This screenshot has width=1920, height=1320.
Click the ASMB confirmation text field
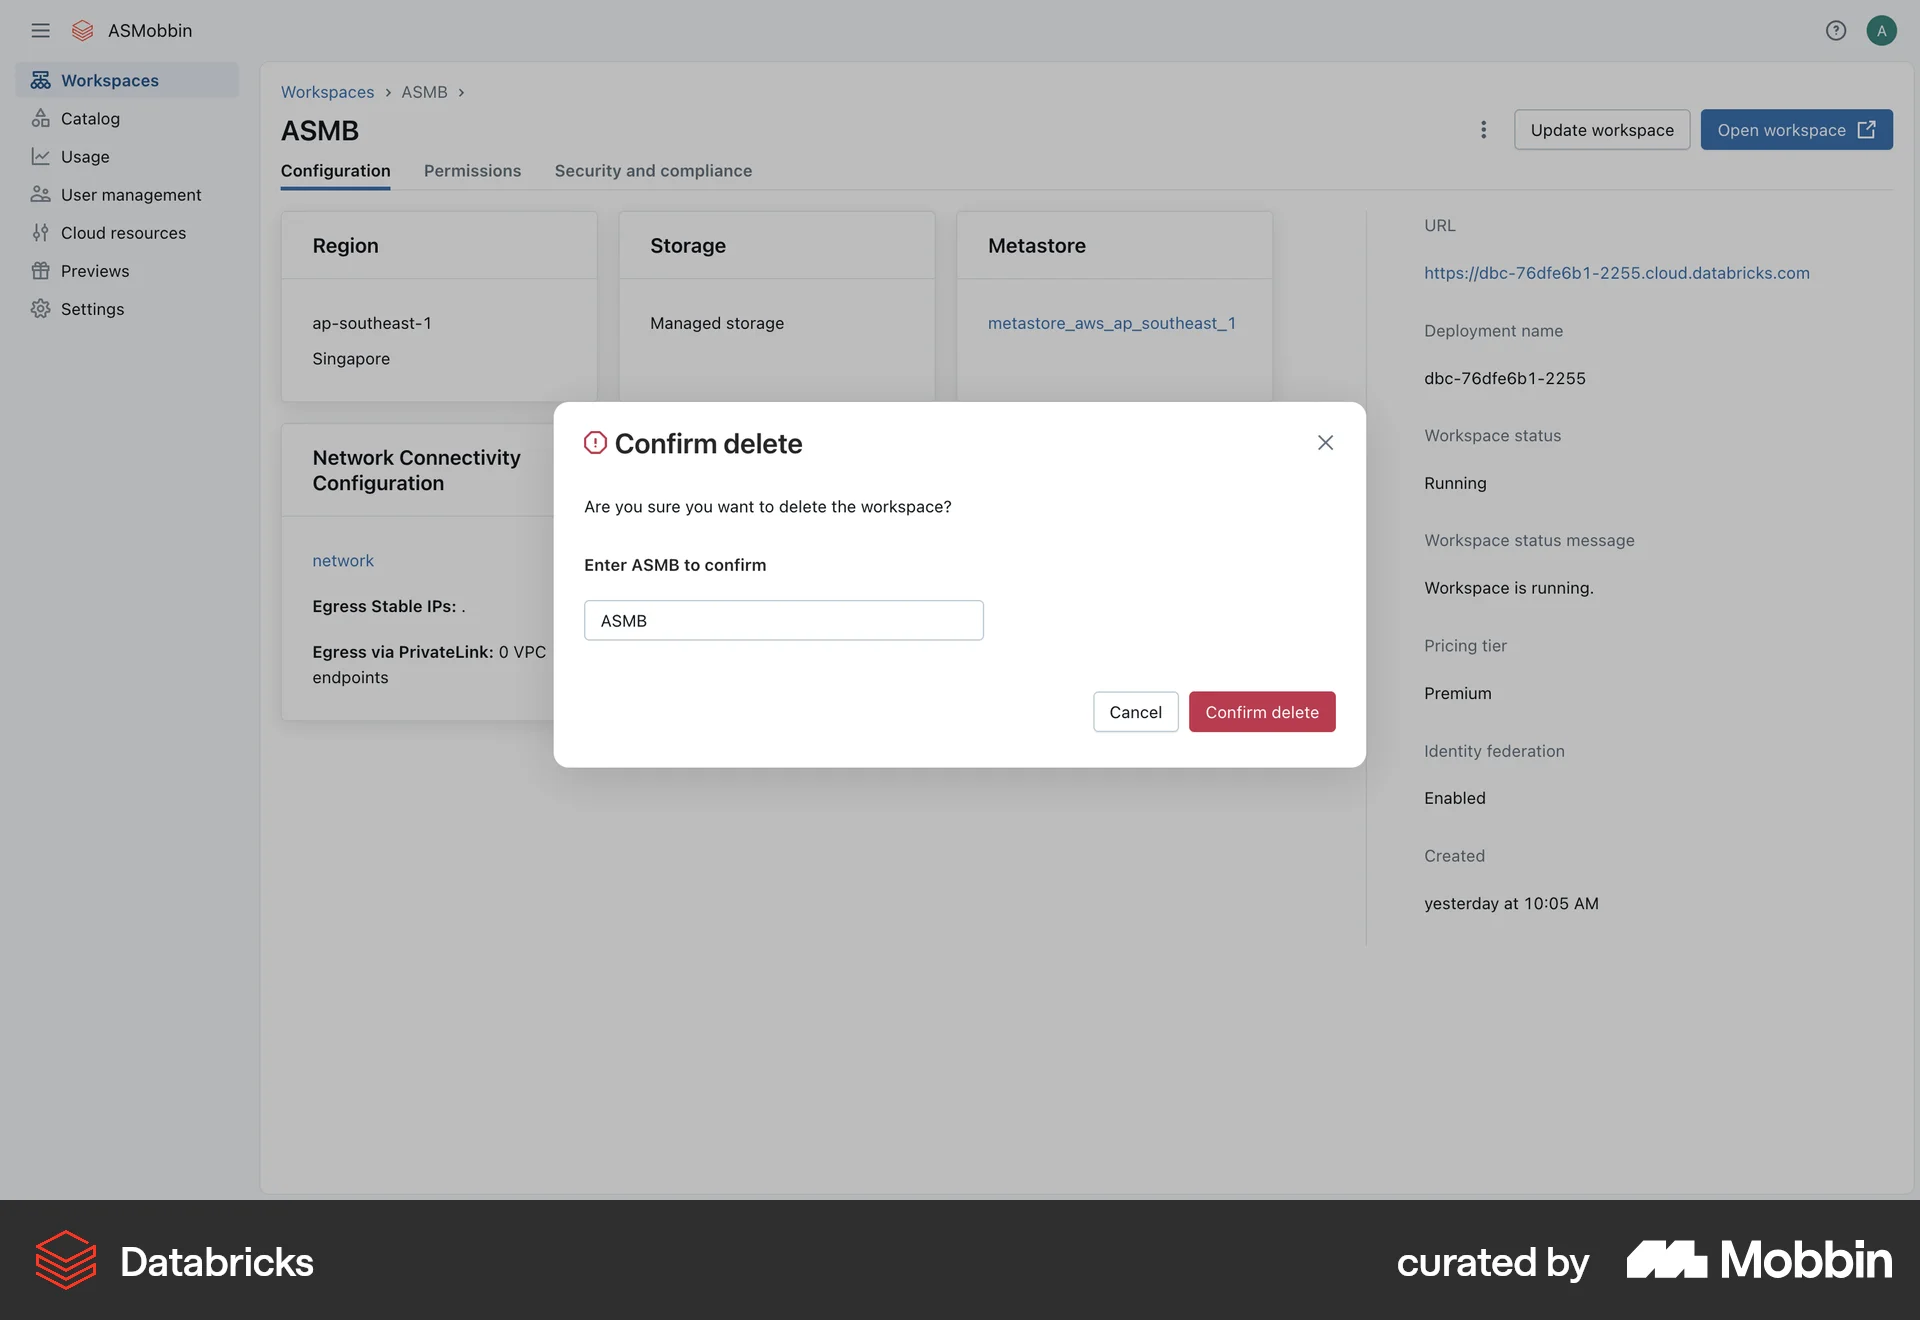pos(783,620)
